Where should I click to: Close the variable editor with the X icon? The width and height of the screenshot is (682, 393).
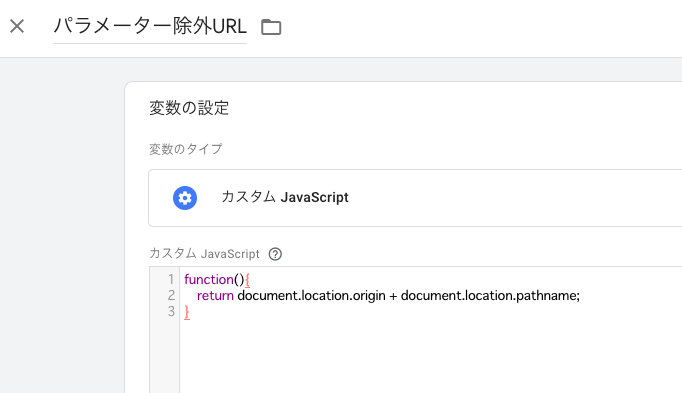(17, 26)
